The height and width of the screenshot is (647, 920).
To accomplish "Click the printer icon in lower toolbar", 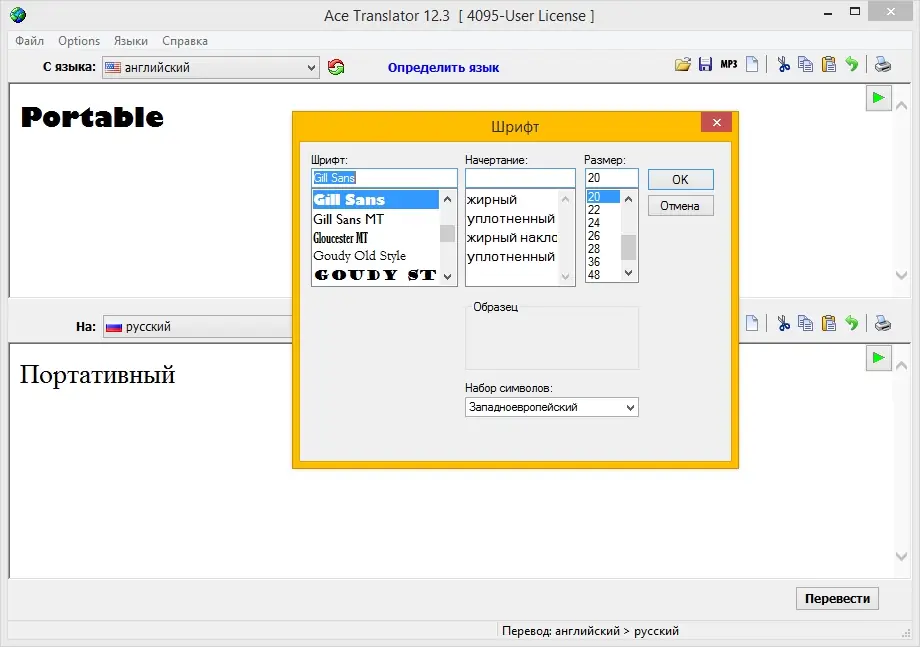I will coord(882,323).
